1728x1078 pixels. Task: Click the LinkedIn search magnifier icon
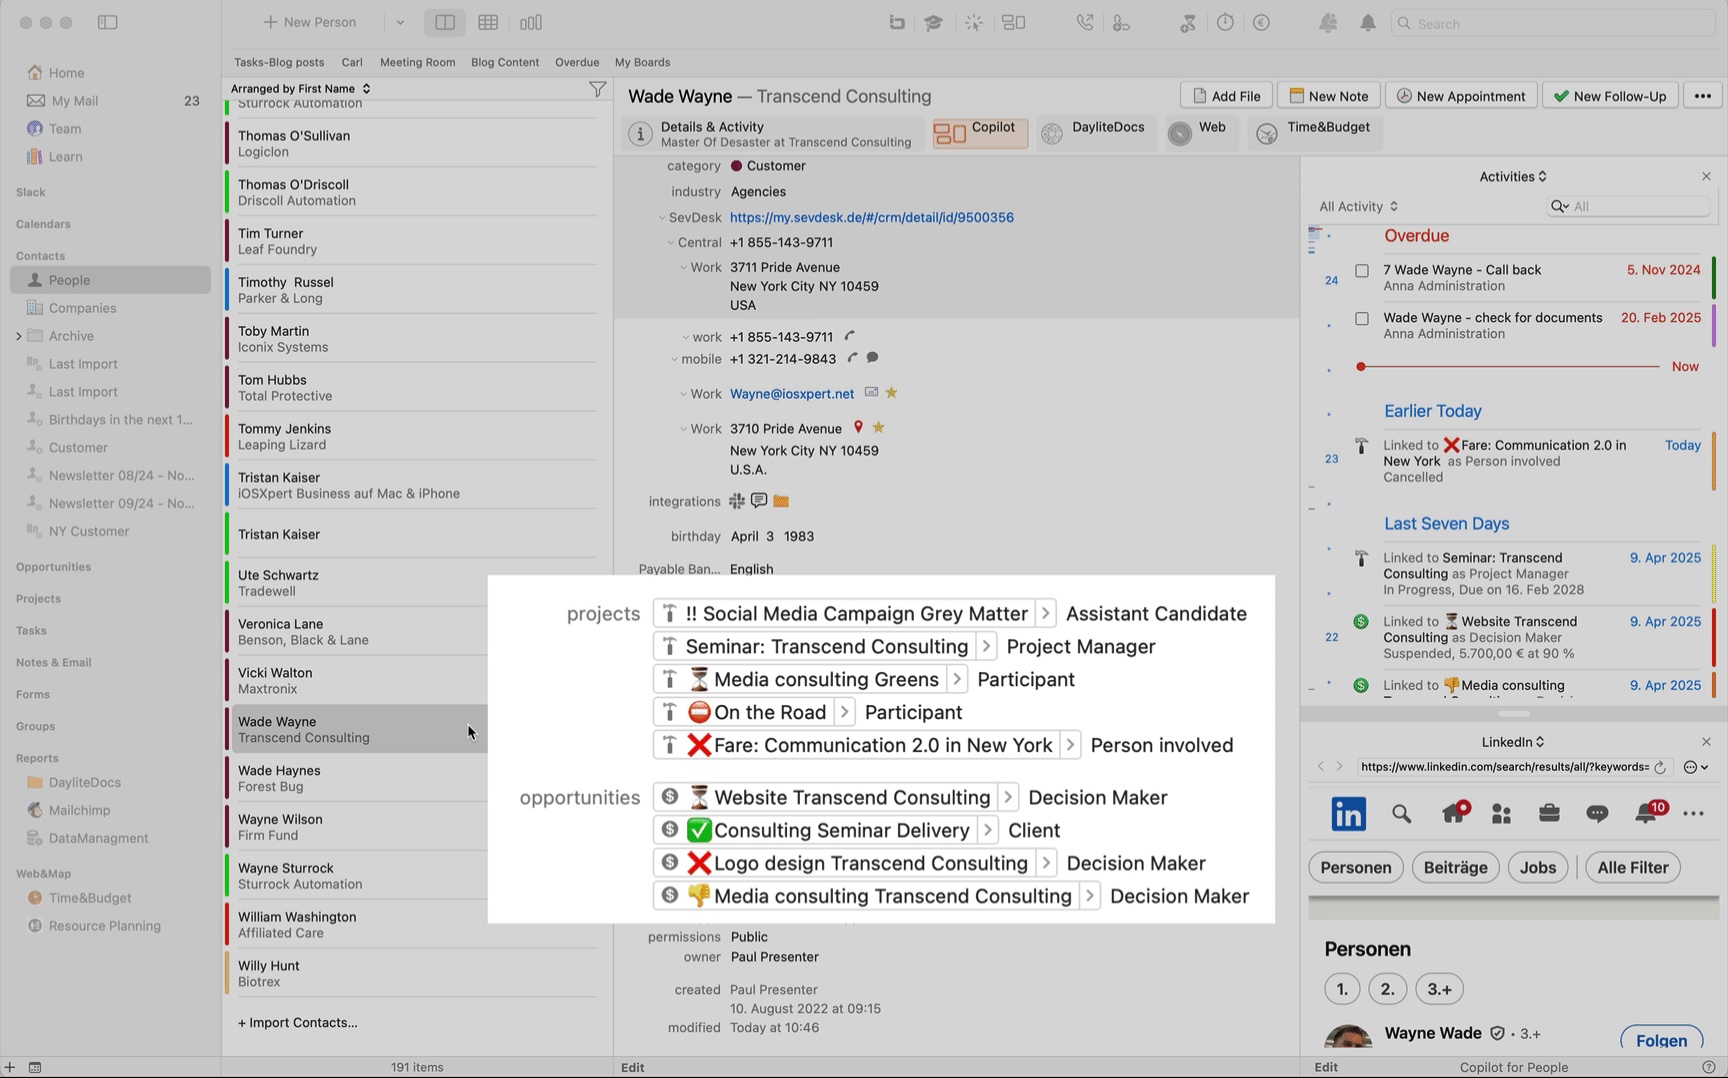[x=1401, y=814]
